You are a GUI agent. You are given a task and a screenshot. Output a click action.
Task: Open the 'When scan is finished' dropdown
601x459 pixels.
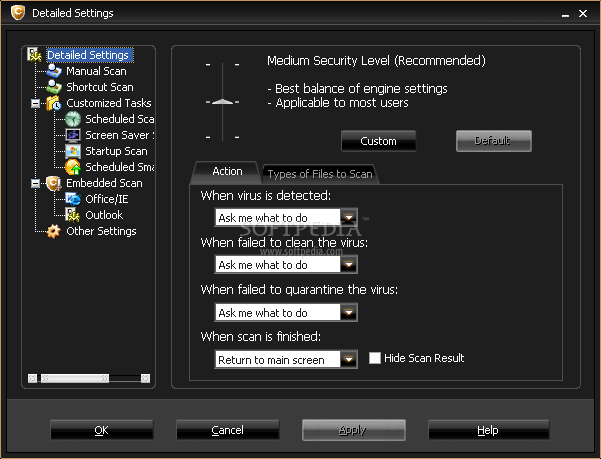(348, 359)
